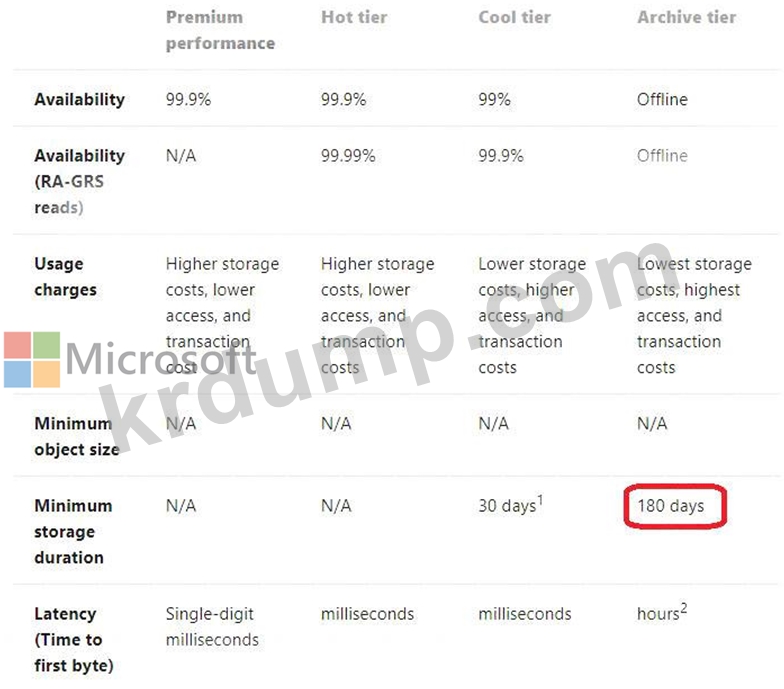Select the Usage charges row label
This screenshot has width=784, height=689.
[65, 276]
